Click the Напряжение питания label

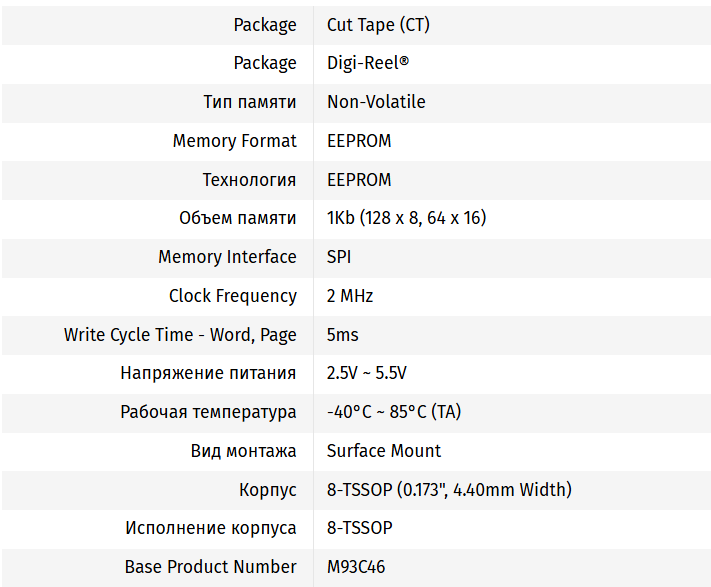208,373
